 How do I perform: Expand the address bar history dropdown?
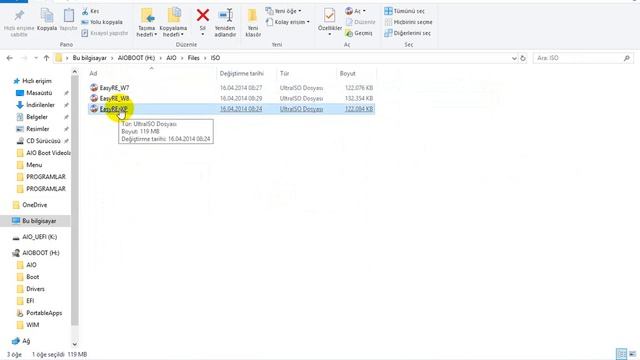[x=514, y=58]
